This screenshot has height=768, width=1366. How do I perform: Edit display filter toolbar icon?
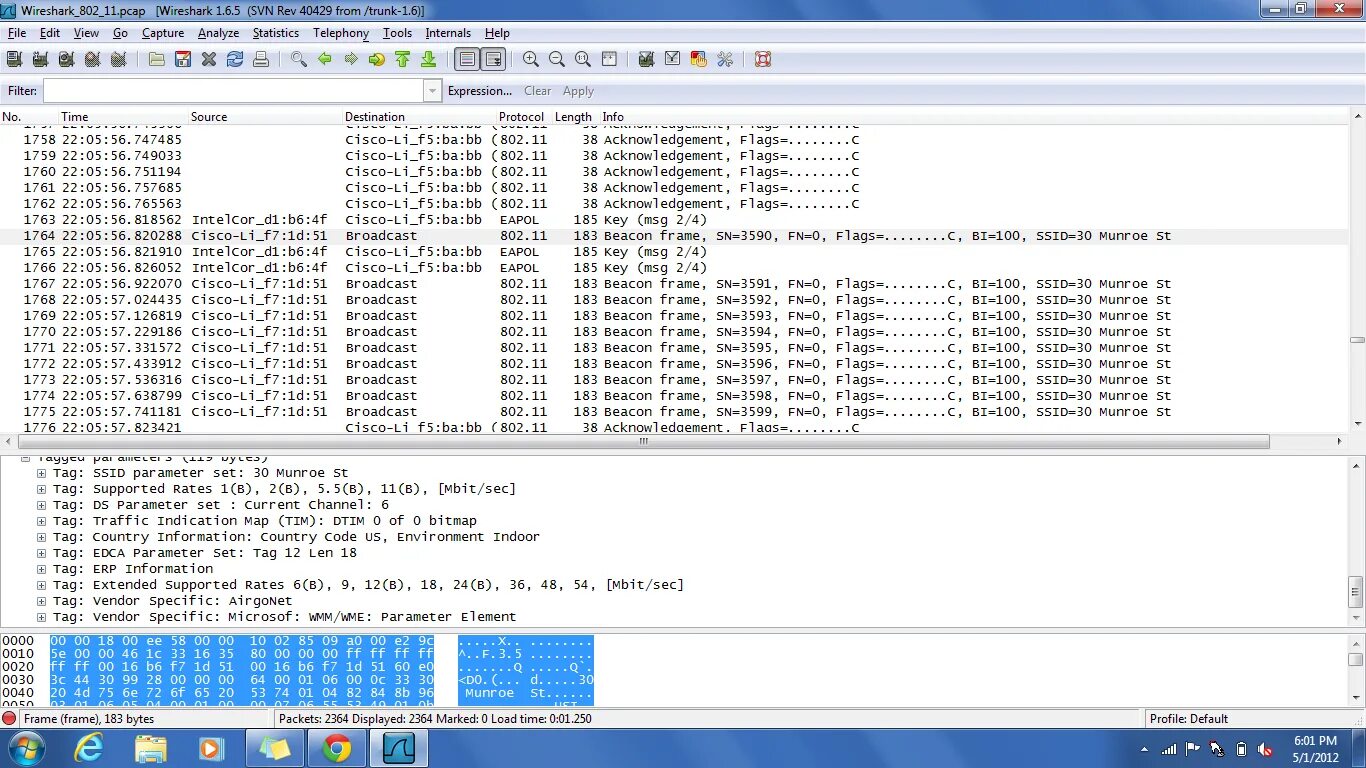pos(673,60)
